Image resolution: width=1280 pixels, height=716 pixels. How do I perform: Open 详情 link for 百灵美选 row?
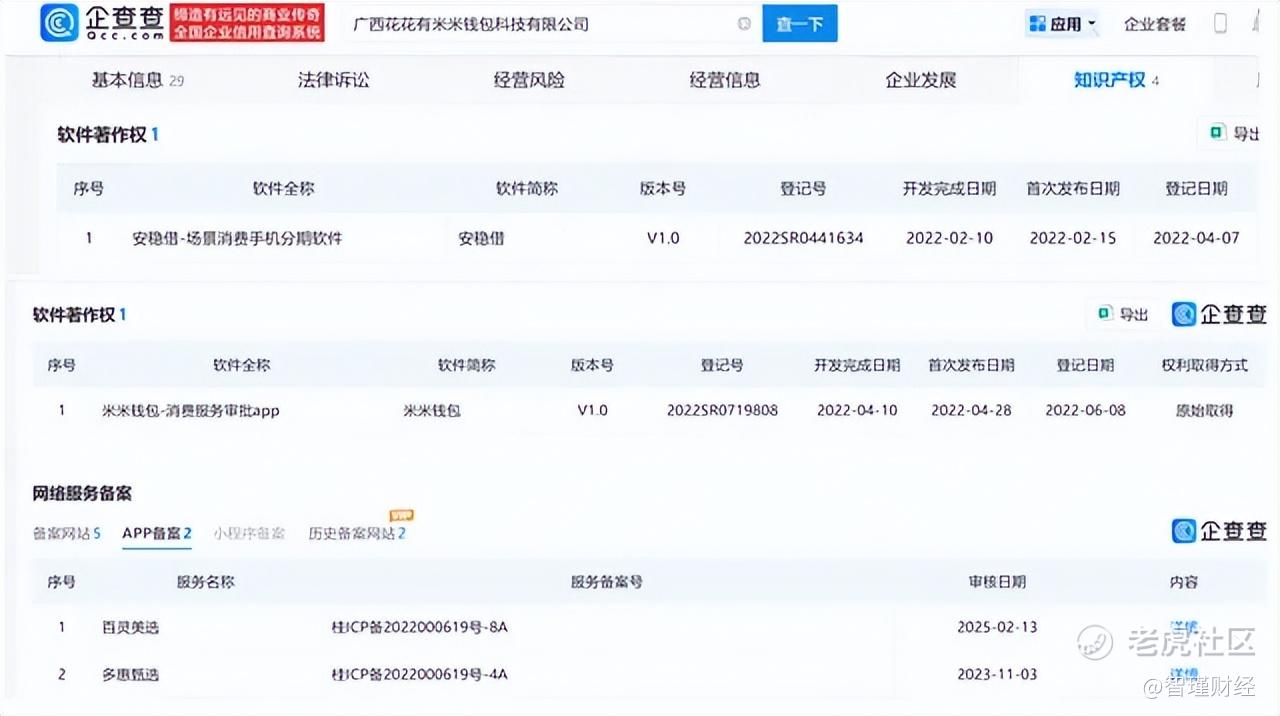(x=1184, y=627)
